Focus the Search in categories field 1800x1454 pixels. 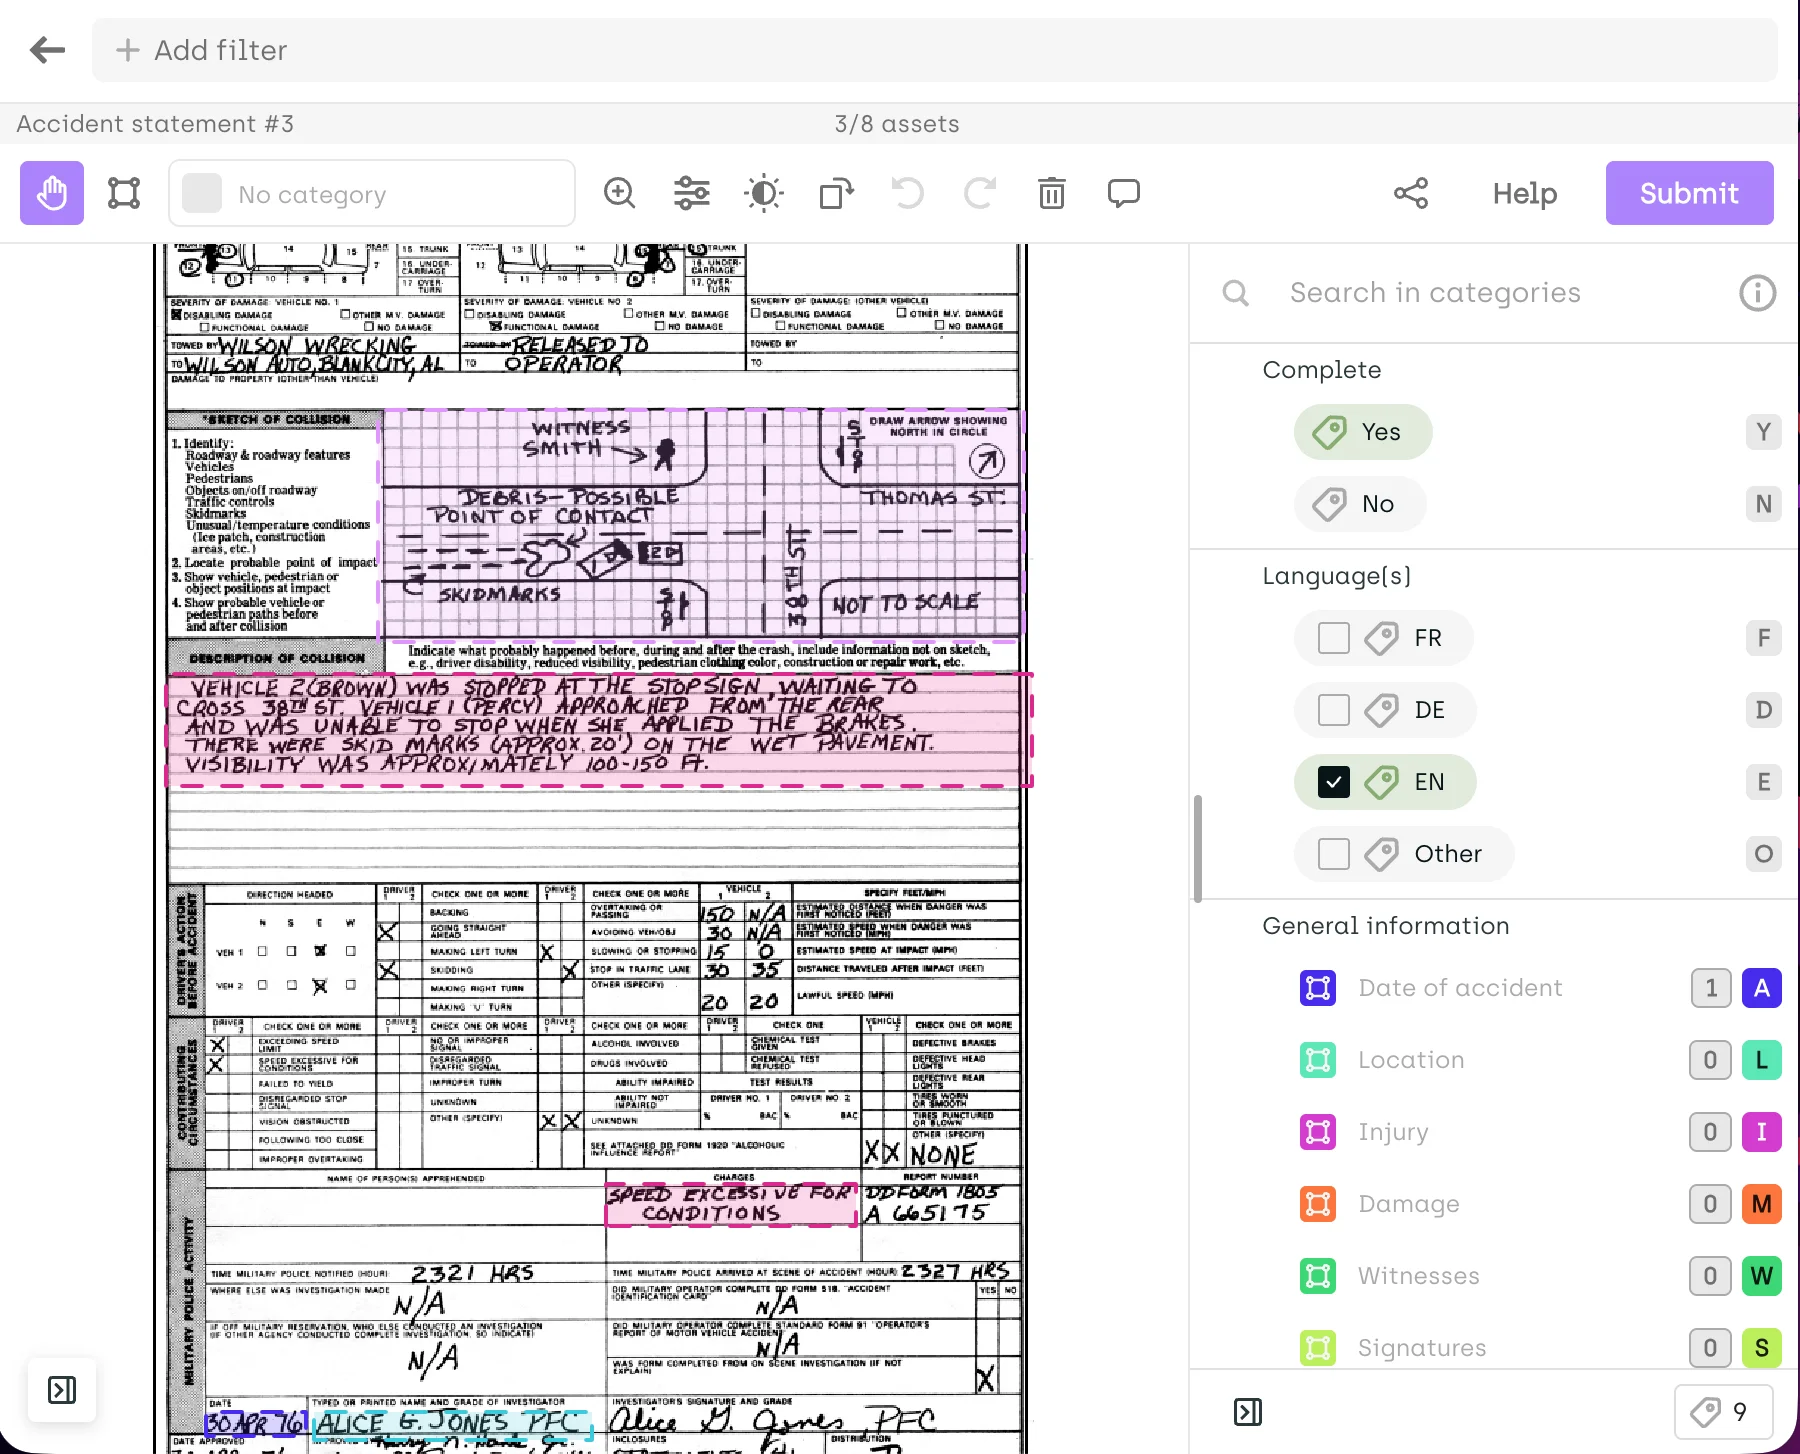pos(1435,293)
